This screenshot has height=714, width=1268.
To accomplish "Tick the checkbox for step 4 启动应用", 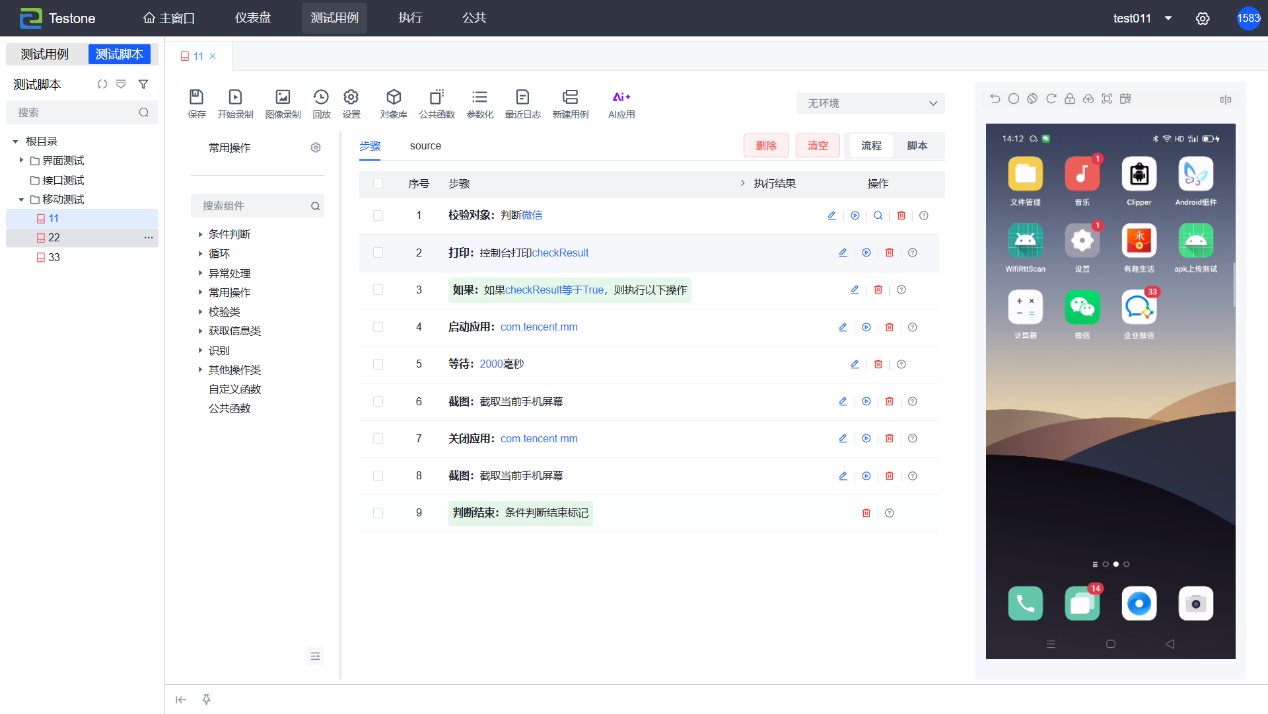I will click(x=378, y=327).
